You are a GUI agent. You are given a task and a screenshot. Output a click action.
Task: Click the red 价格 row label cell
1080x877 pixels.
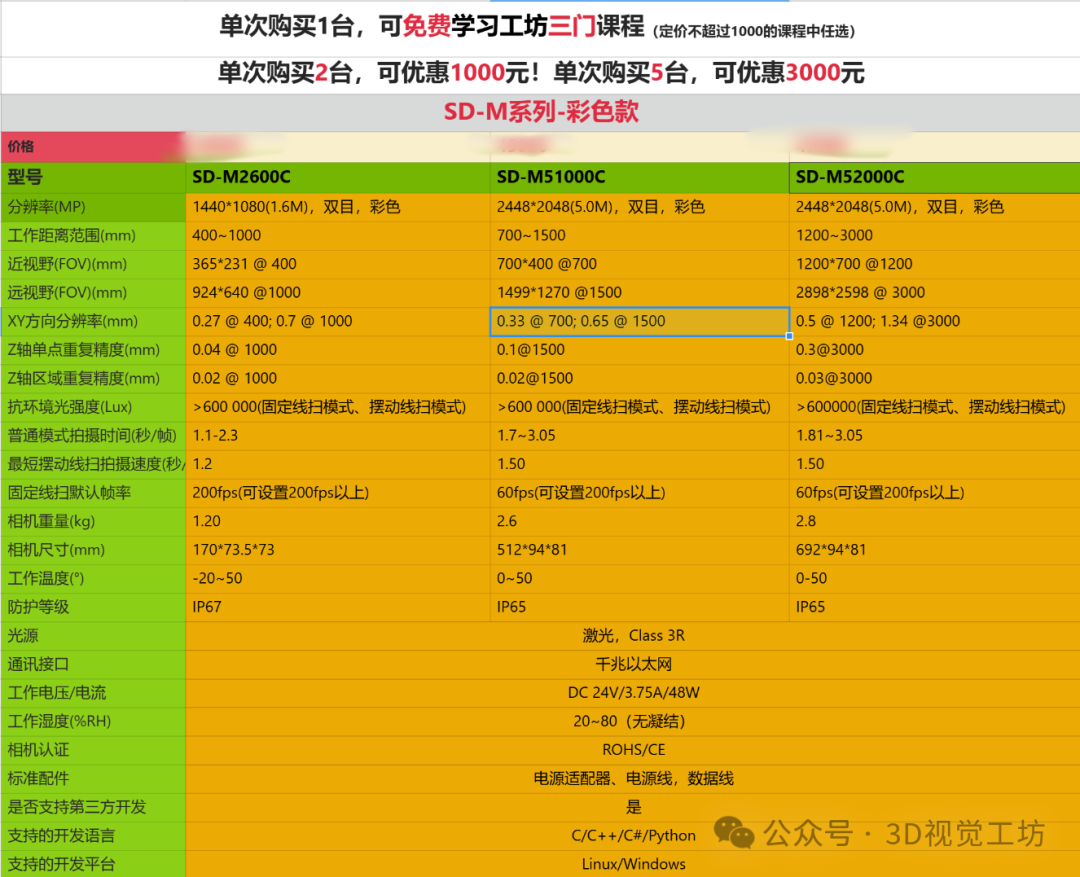(93, 147)
